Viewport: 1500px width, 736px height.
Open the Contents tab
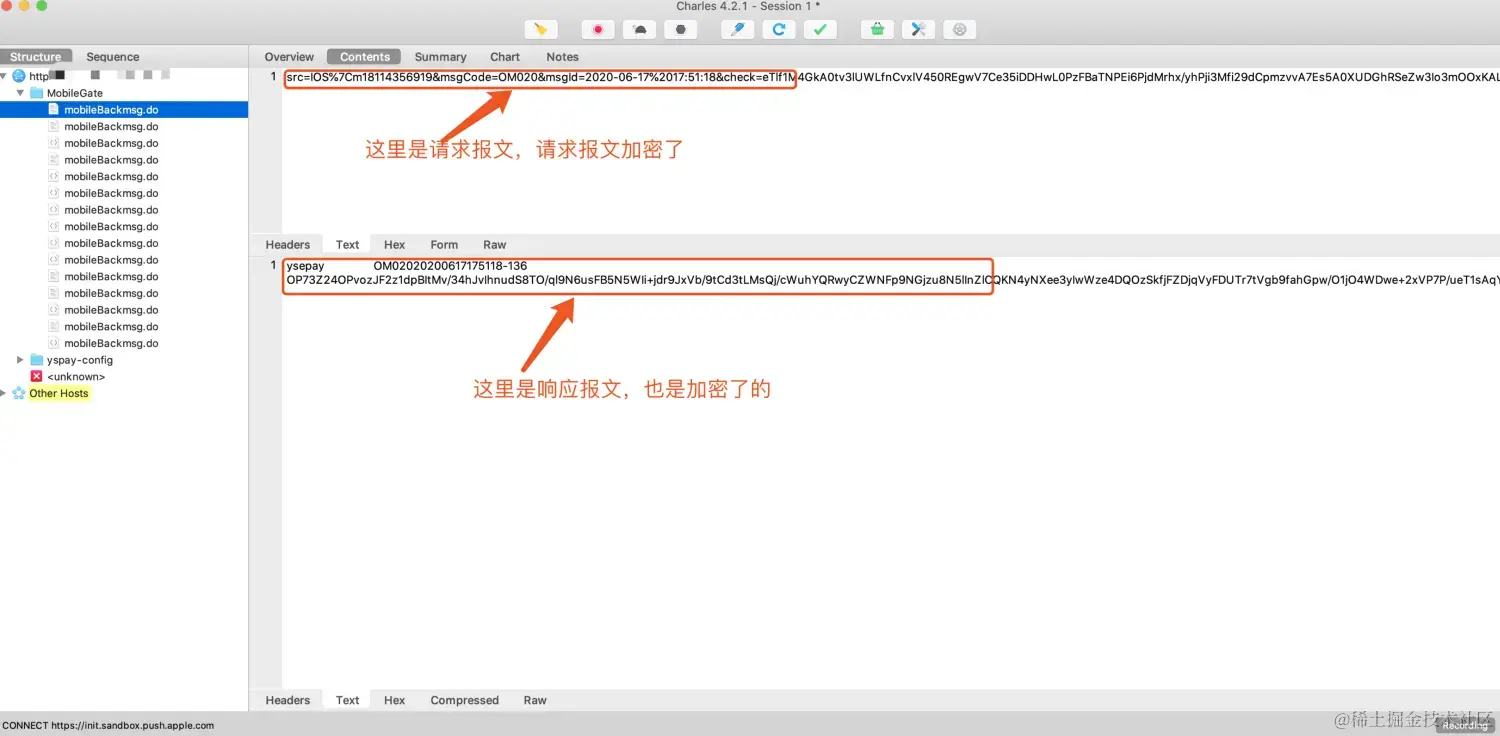pyautogui.click(x=365, y=57)
